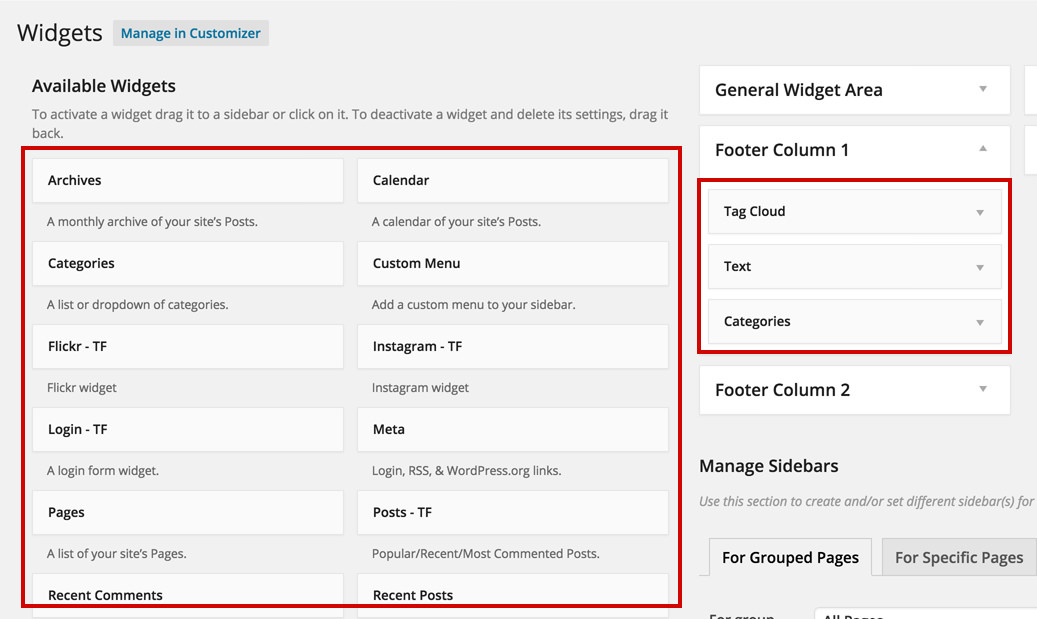Click the "Available Widgets" heading
The height and width of the screenshot is (619, 1037).
(104, 86)
